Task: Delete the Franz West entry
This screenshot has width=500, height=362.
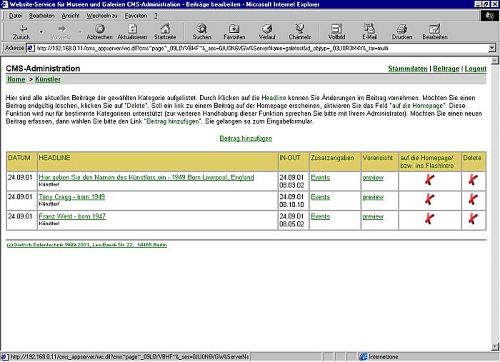Action: click(x=473, y=219)
